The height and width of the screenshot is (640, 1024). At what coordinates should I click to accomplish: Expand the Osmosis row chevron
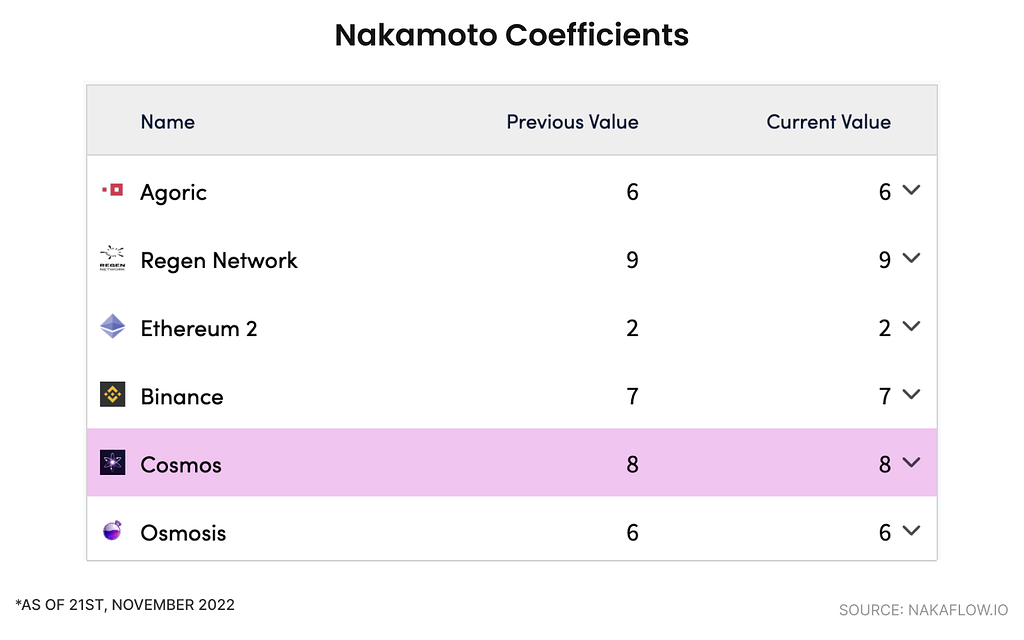[911, 530]
